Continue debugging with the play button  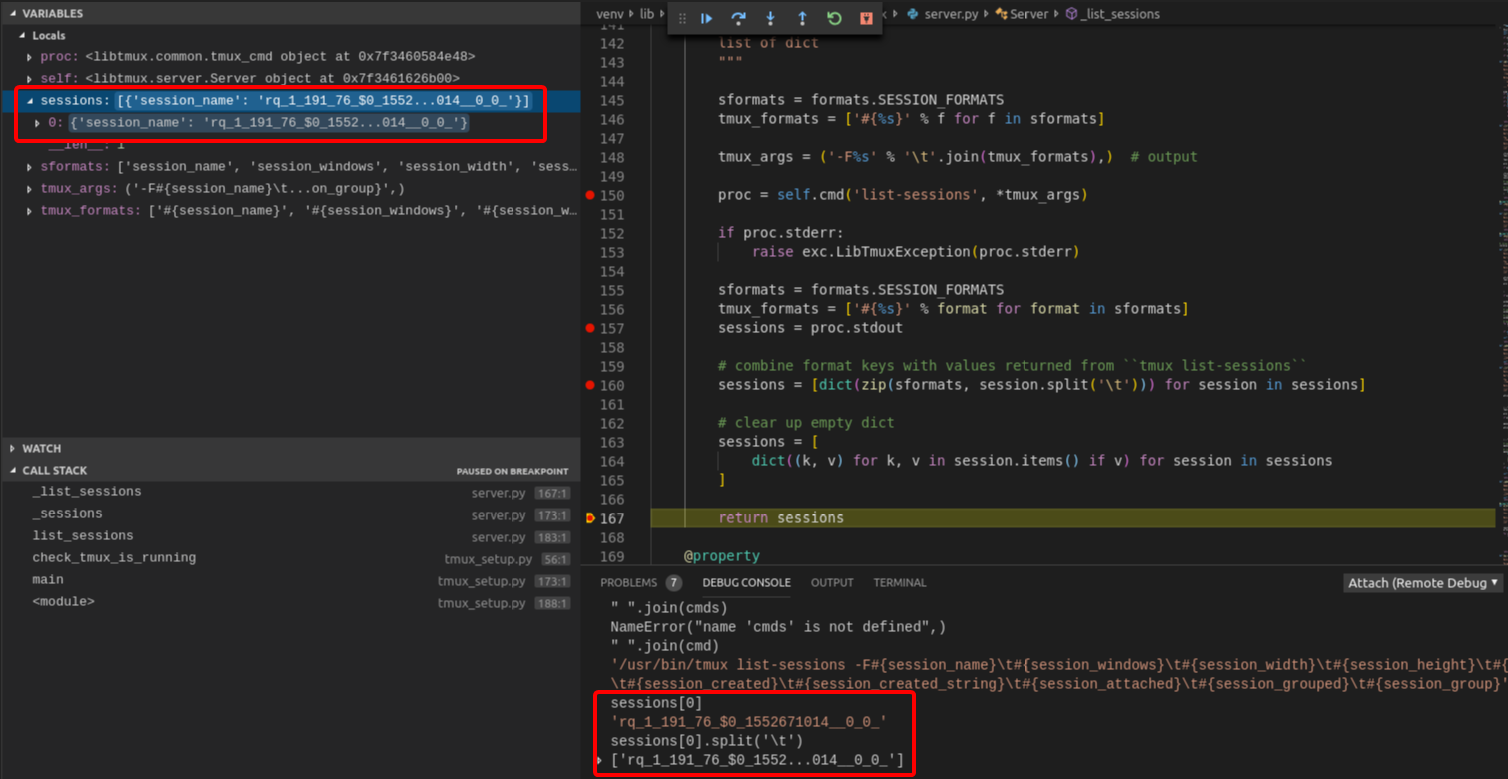tap(706, 18)
